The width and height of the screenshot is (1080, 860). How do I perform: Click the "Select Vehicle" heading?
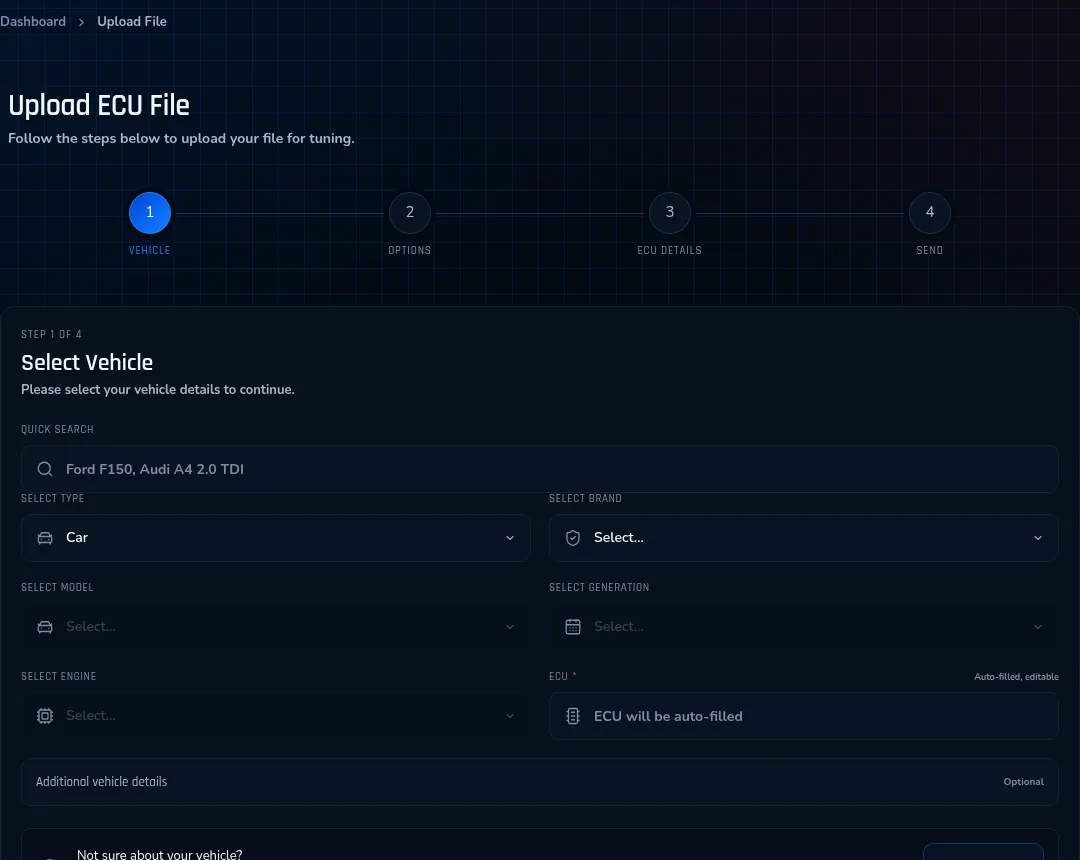(87, 362)
